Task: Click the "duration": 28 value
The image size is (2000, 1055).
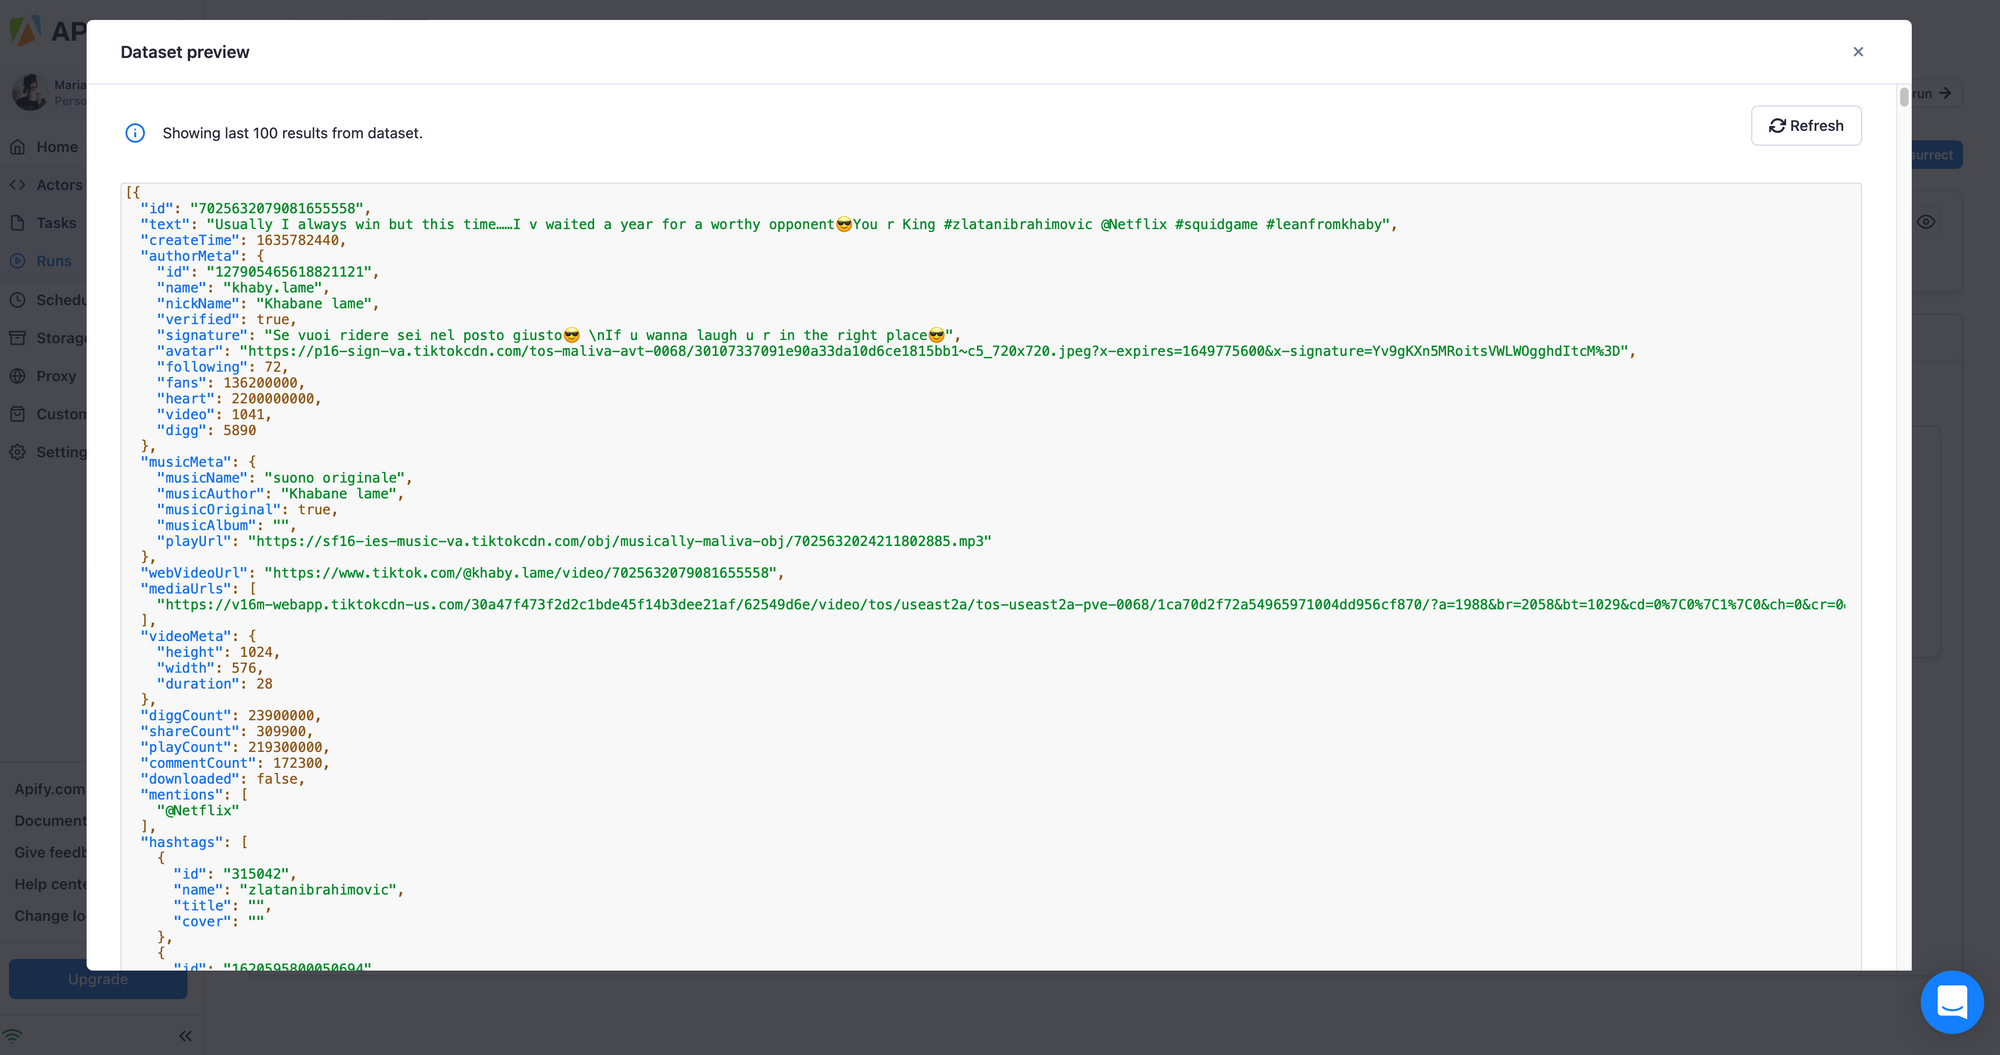Action: point(264,684)
